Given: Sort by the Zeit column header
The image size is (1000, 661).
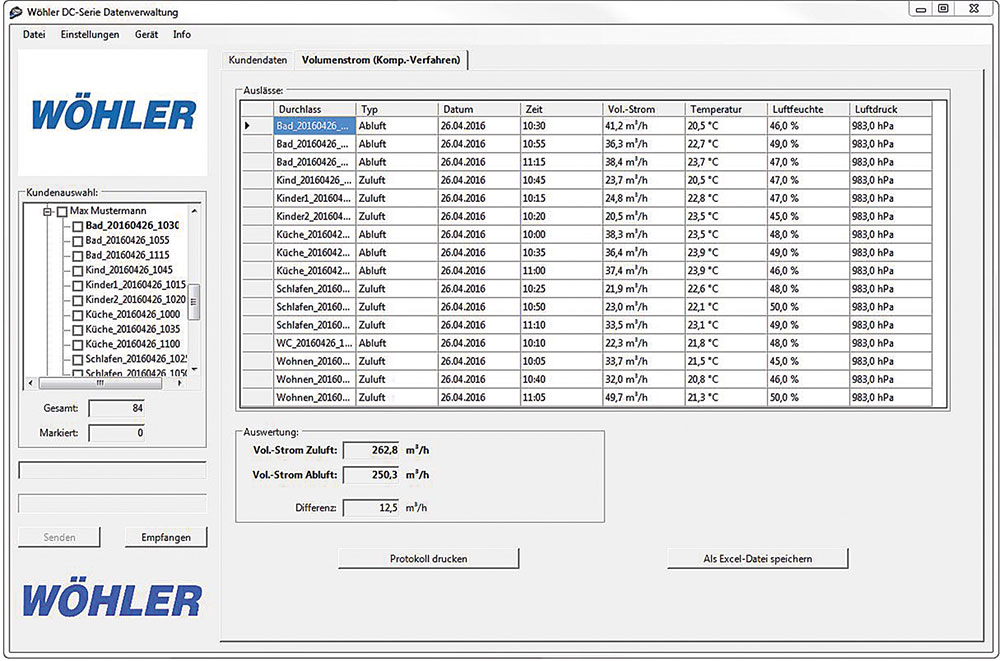Looking at the screenshot, I should (561, 109).
